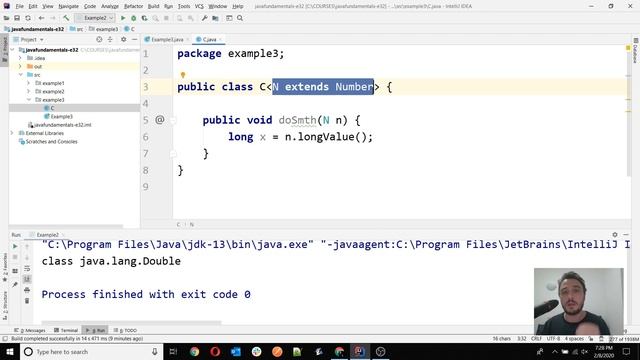Run with Coverage using the shield icon
The width and height of the screenshot is (640, 360).
point(144,18)
